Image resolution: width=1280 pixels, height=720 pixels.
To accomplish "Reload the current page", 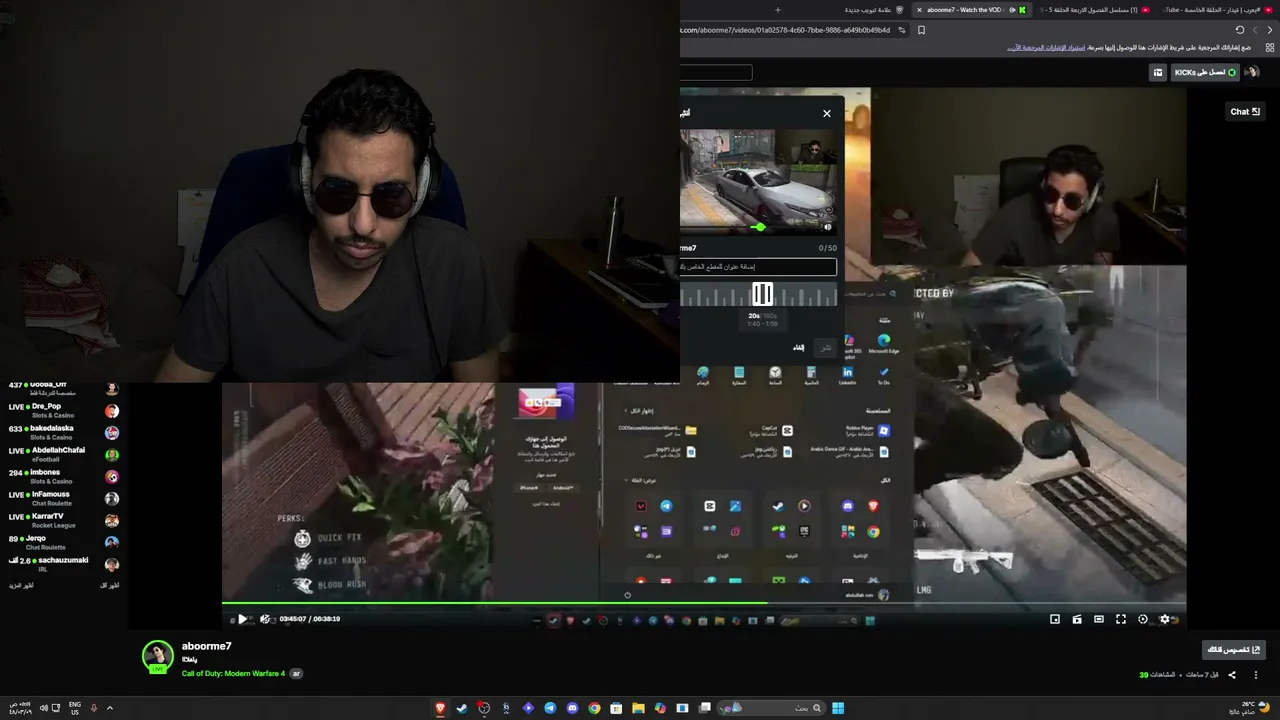I will click(x=1240, y=30).
